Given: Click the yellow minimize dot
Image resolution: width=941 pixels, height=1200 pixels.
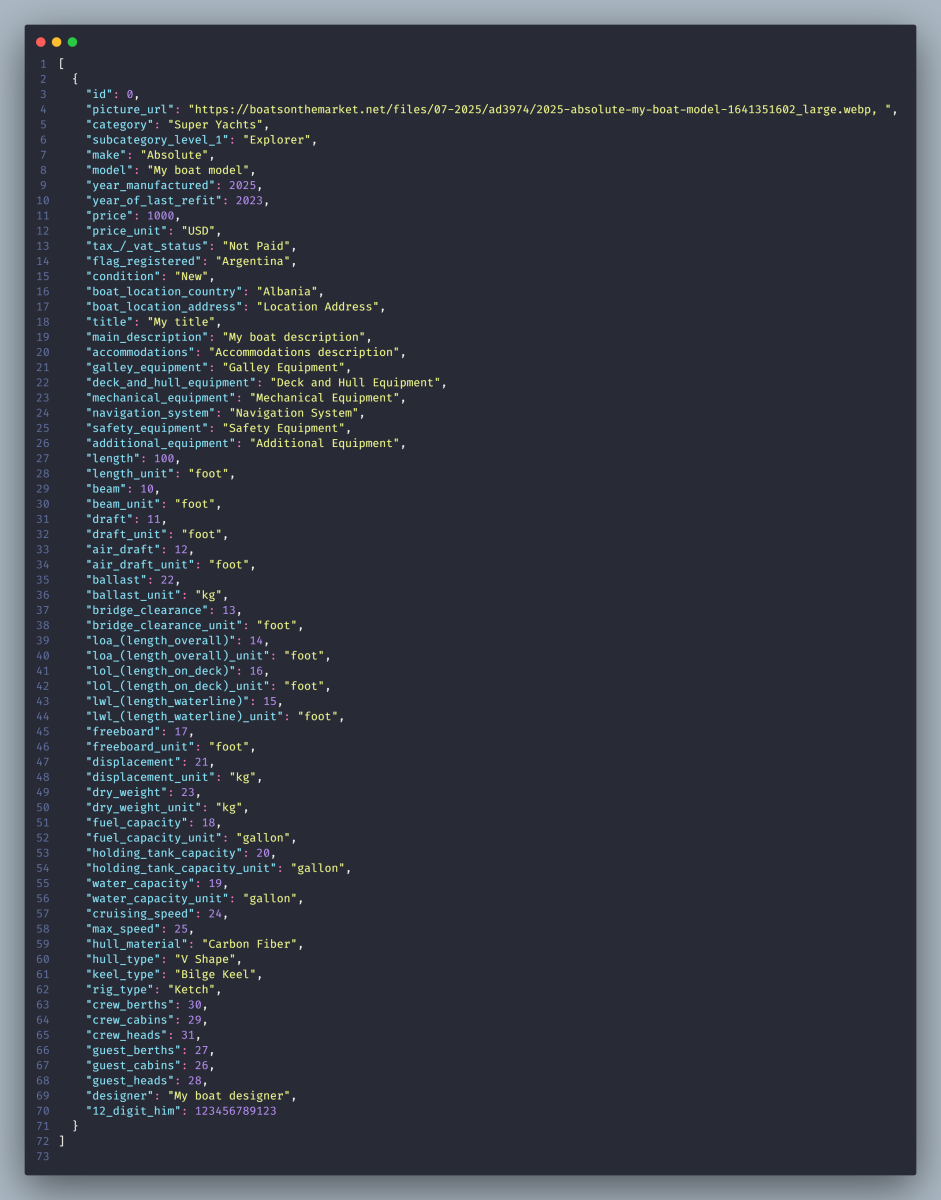Looking at the screenshot, I should (x=56, y=42).
